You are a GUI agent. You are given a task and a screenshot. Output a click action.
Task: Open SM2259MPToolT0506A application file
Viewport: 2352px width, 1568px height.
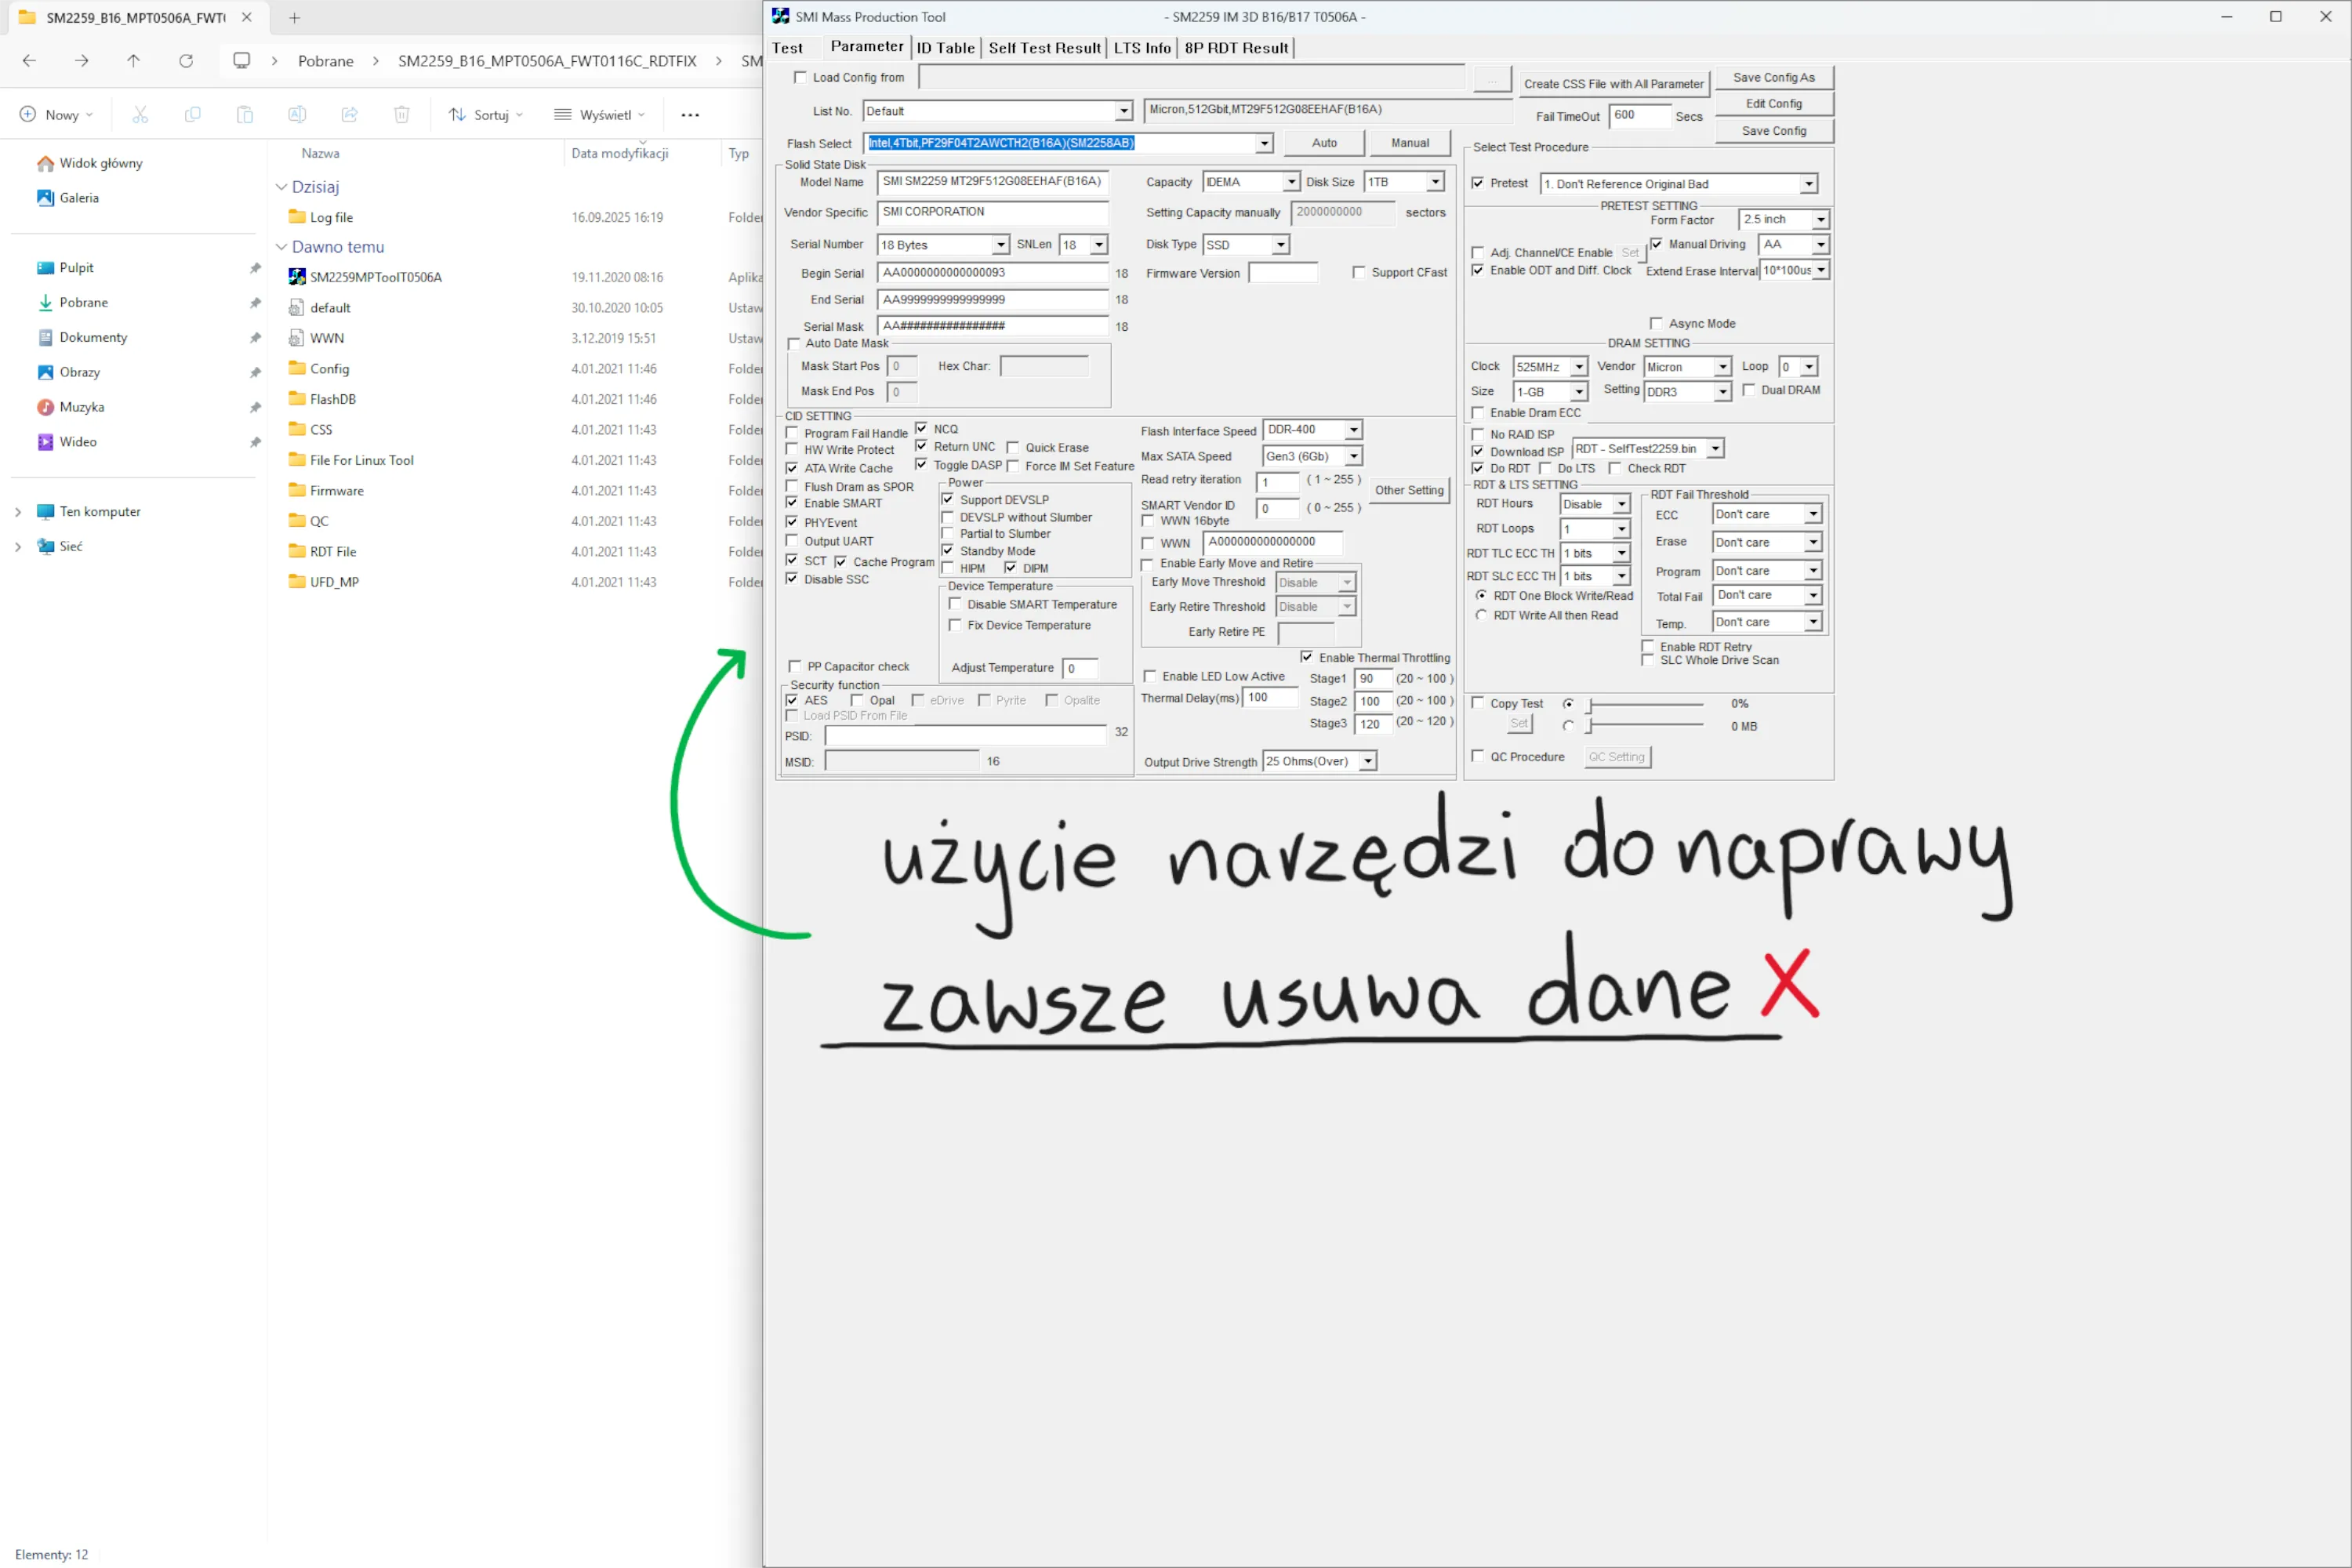(x=375, y=277)
